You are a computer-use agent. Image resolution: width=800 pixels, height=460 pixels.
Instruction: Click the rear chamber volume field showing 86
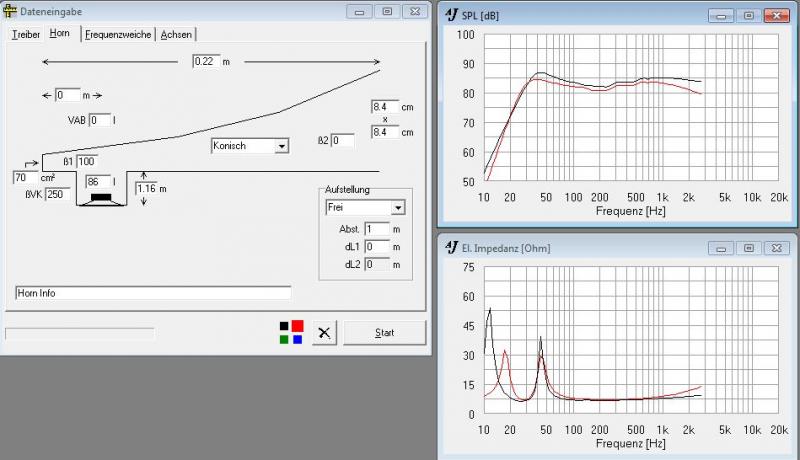pyautogui.click(x=98, y=182)
